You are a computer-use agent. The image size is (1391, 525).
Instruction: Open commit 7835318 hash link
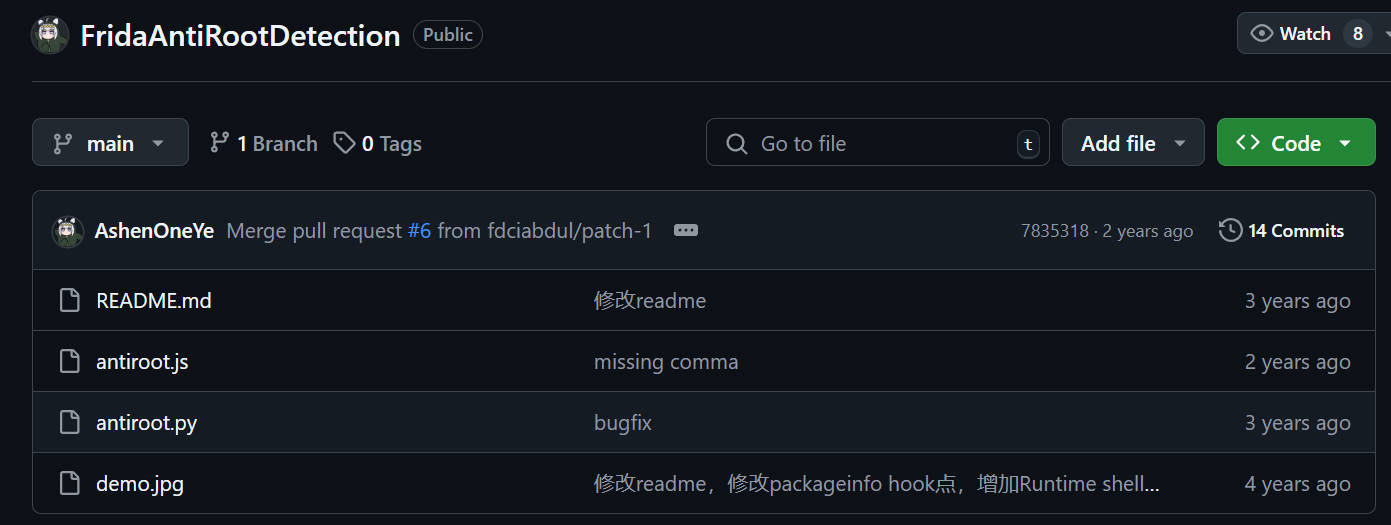tap(1054, 231)
